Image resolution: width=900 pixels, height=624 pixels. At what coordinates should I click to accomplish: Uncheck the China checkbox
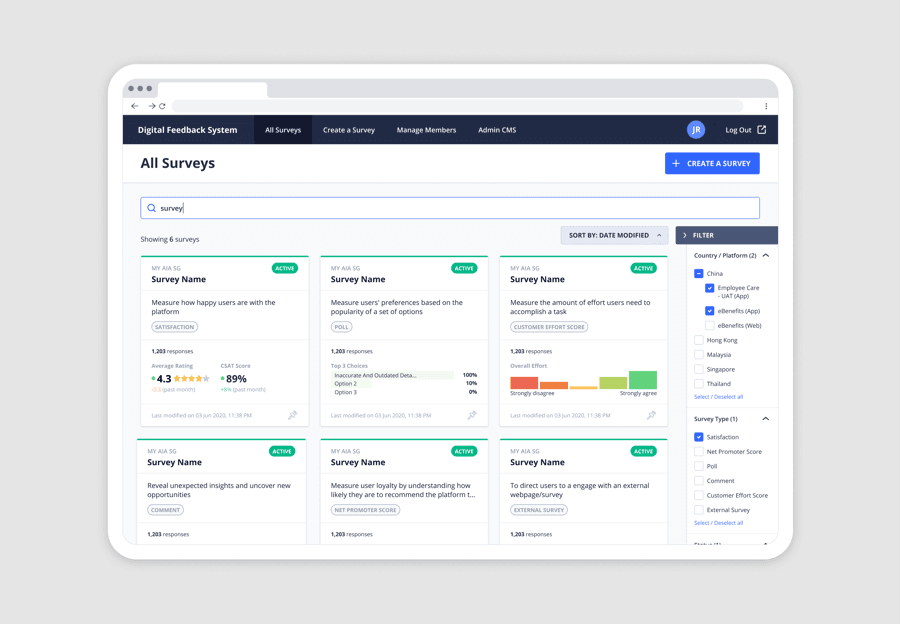[x=699, y=273]
